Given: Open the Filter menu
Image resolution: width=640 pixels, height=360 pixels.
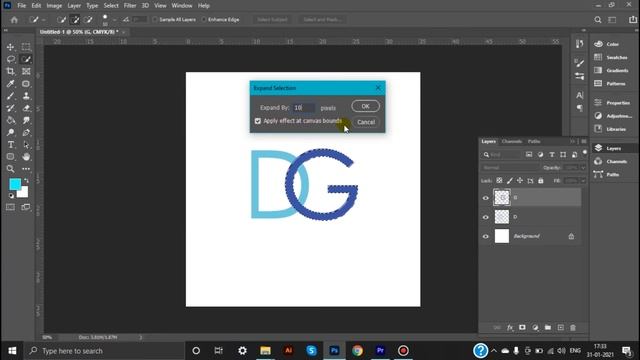Looking at the screenshot, I should point(130,6).
